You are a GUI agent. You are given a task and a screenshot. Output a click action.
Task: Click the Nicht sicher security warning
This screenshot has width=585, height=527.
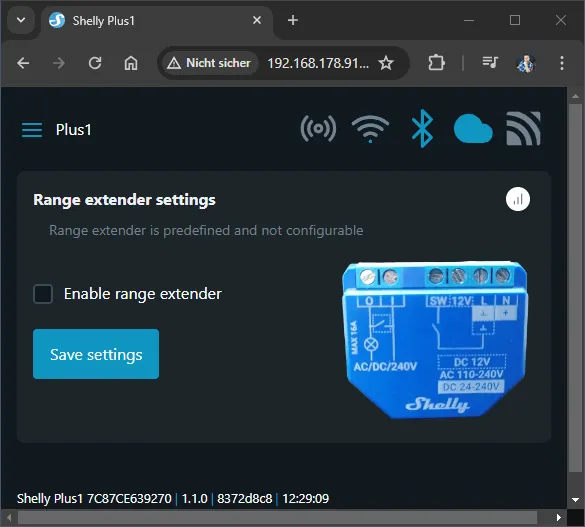(x=209, y=63)
